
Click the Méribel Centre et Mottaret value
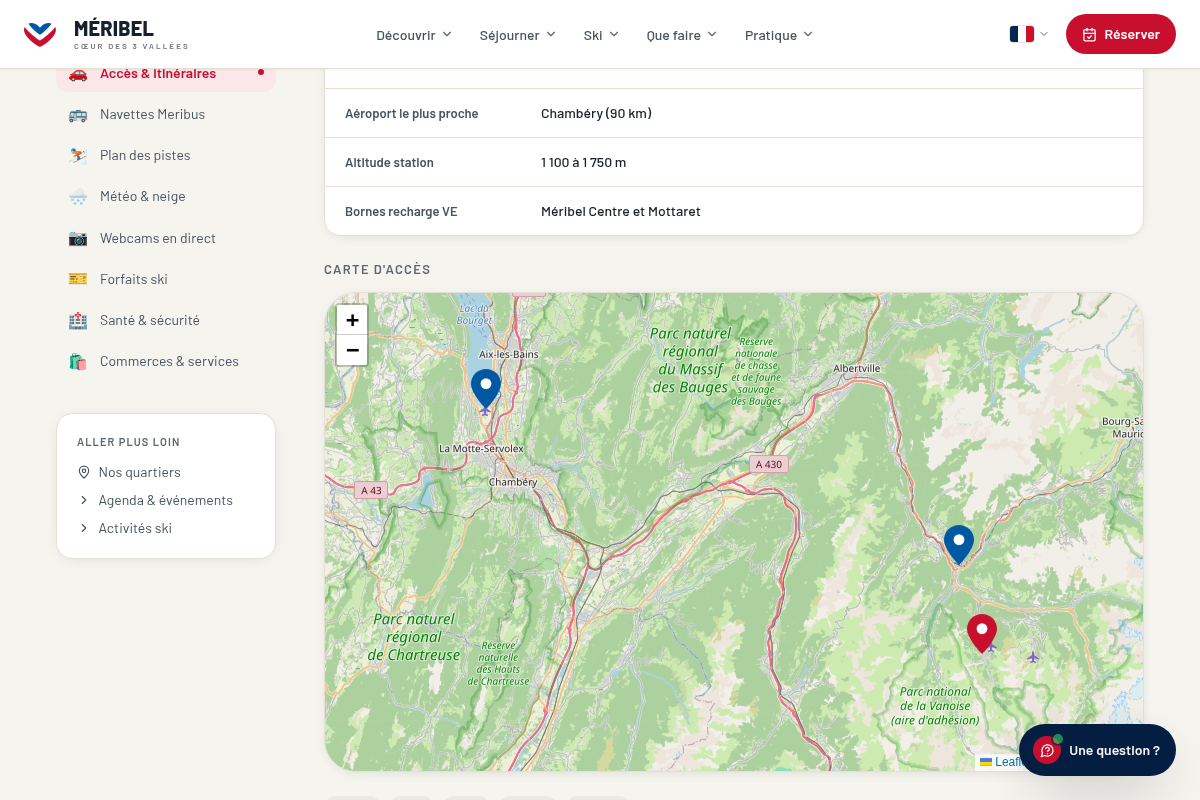click(x=621, y=212)
